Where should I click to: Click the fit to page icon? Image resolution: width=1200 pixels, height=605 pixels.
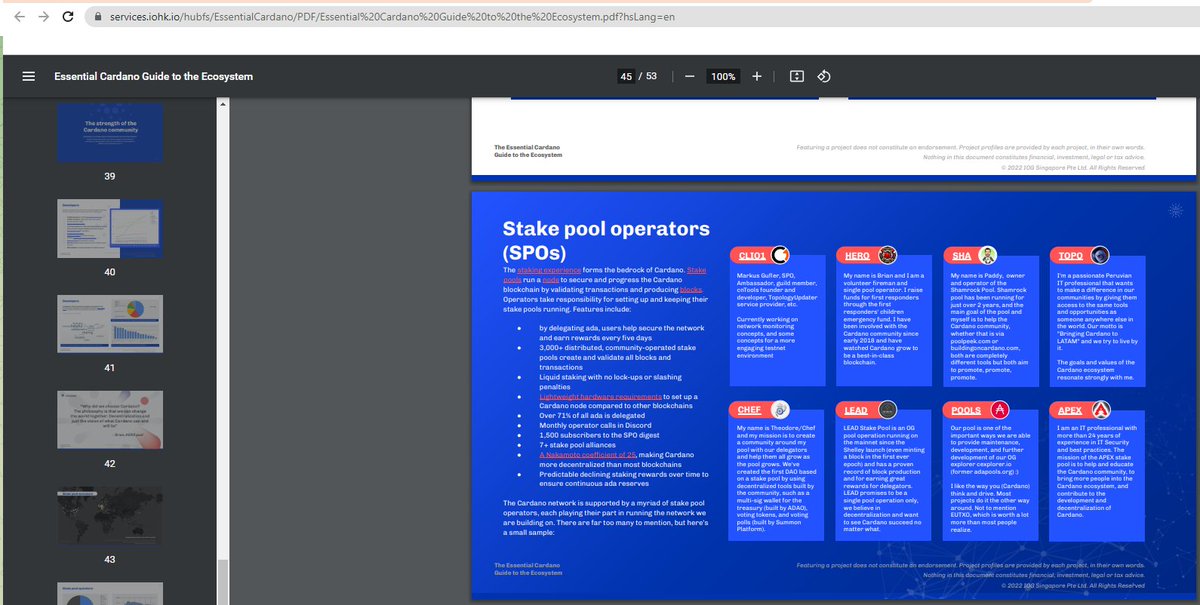click(797, 76)
